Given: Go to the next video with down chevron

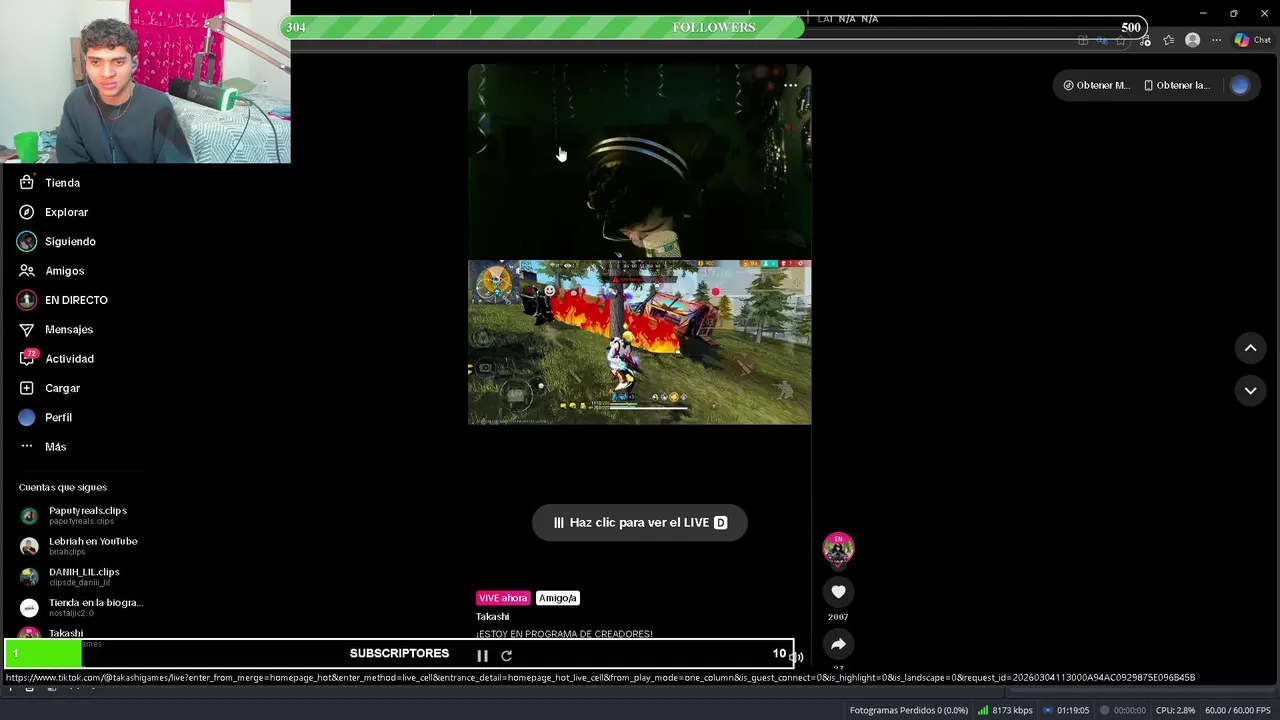Looking at the screenshot, I should [1250, 390].
